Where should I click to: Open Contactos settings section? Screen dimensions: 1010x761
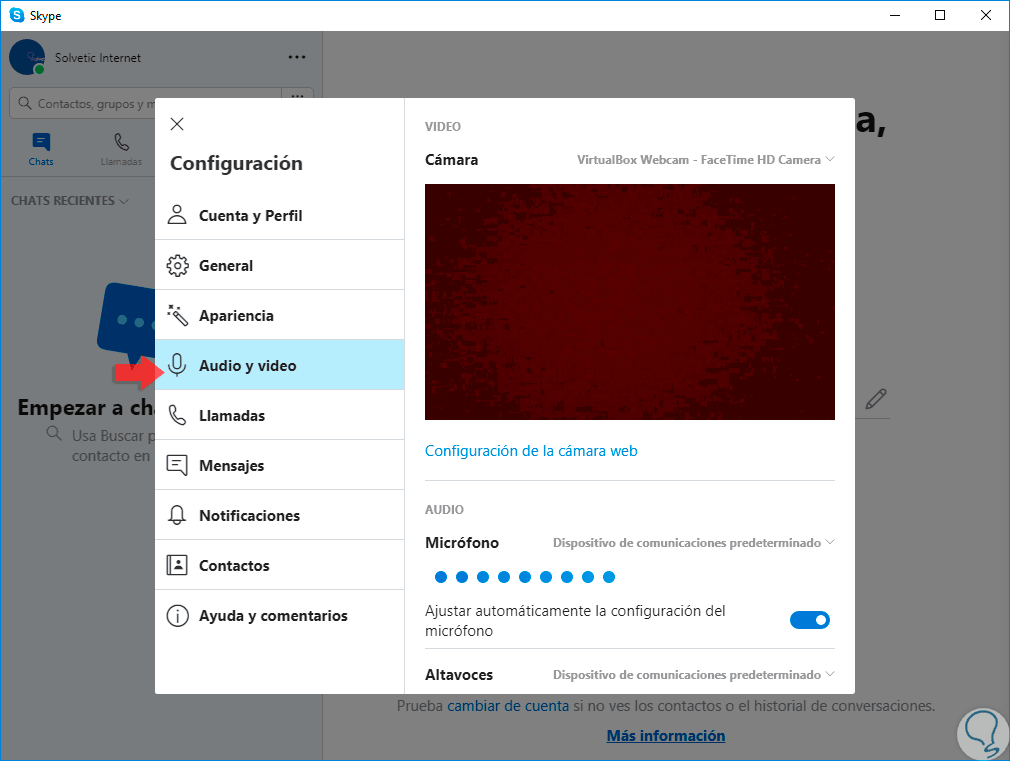280,565
